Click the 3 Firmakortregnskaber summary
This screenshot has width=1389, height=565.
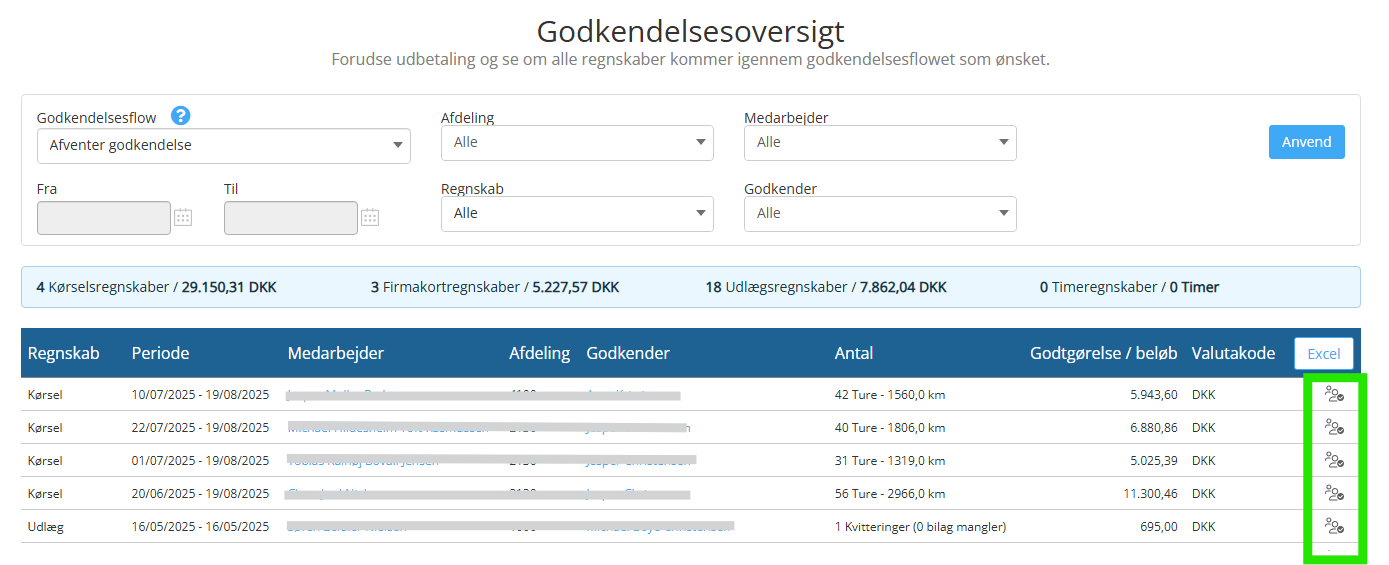coord(495,287)
